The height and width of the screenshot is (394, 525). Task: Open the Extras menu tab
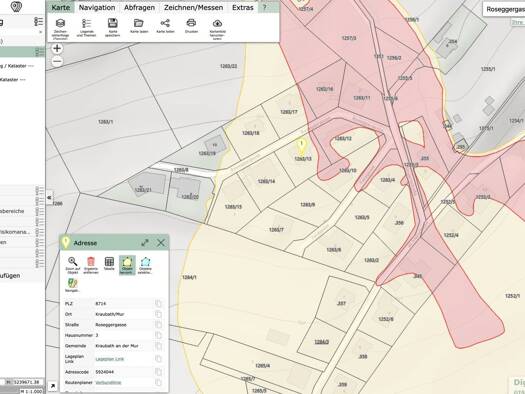[243, 7]
